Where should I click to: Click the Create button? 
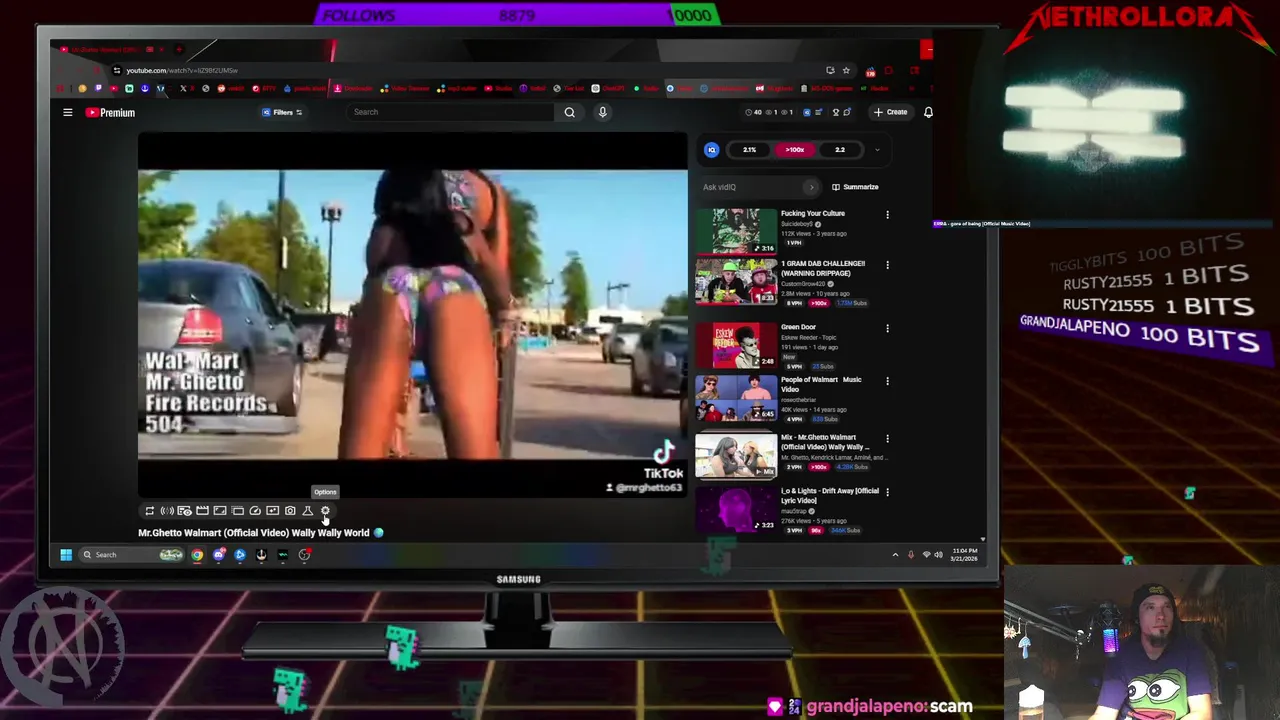(x=891, y=112)
